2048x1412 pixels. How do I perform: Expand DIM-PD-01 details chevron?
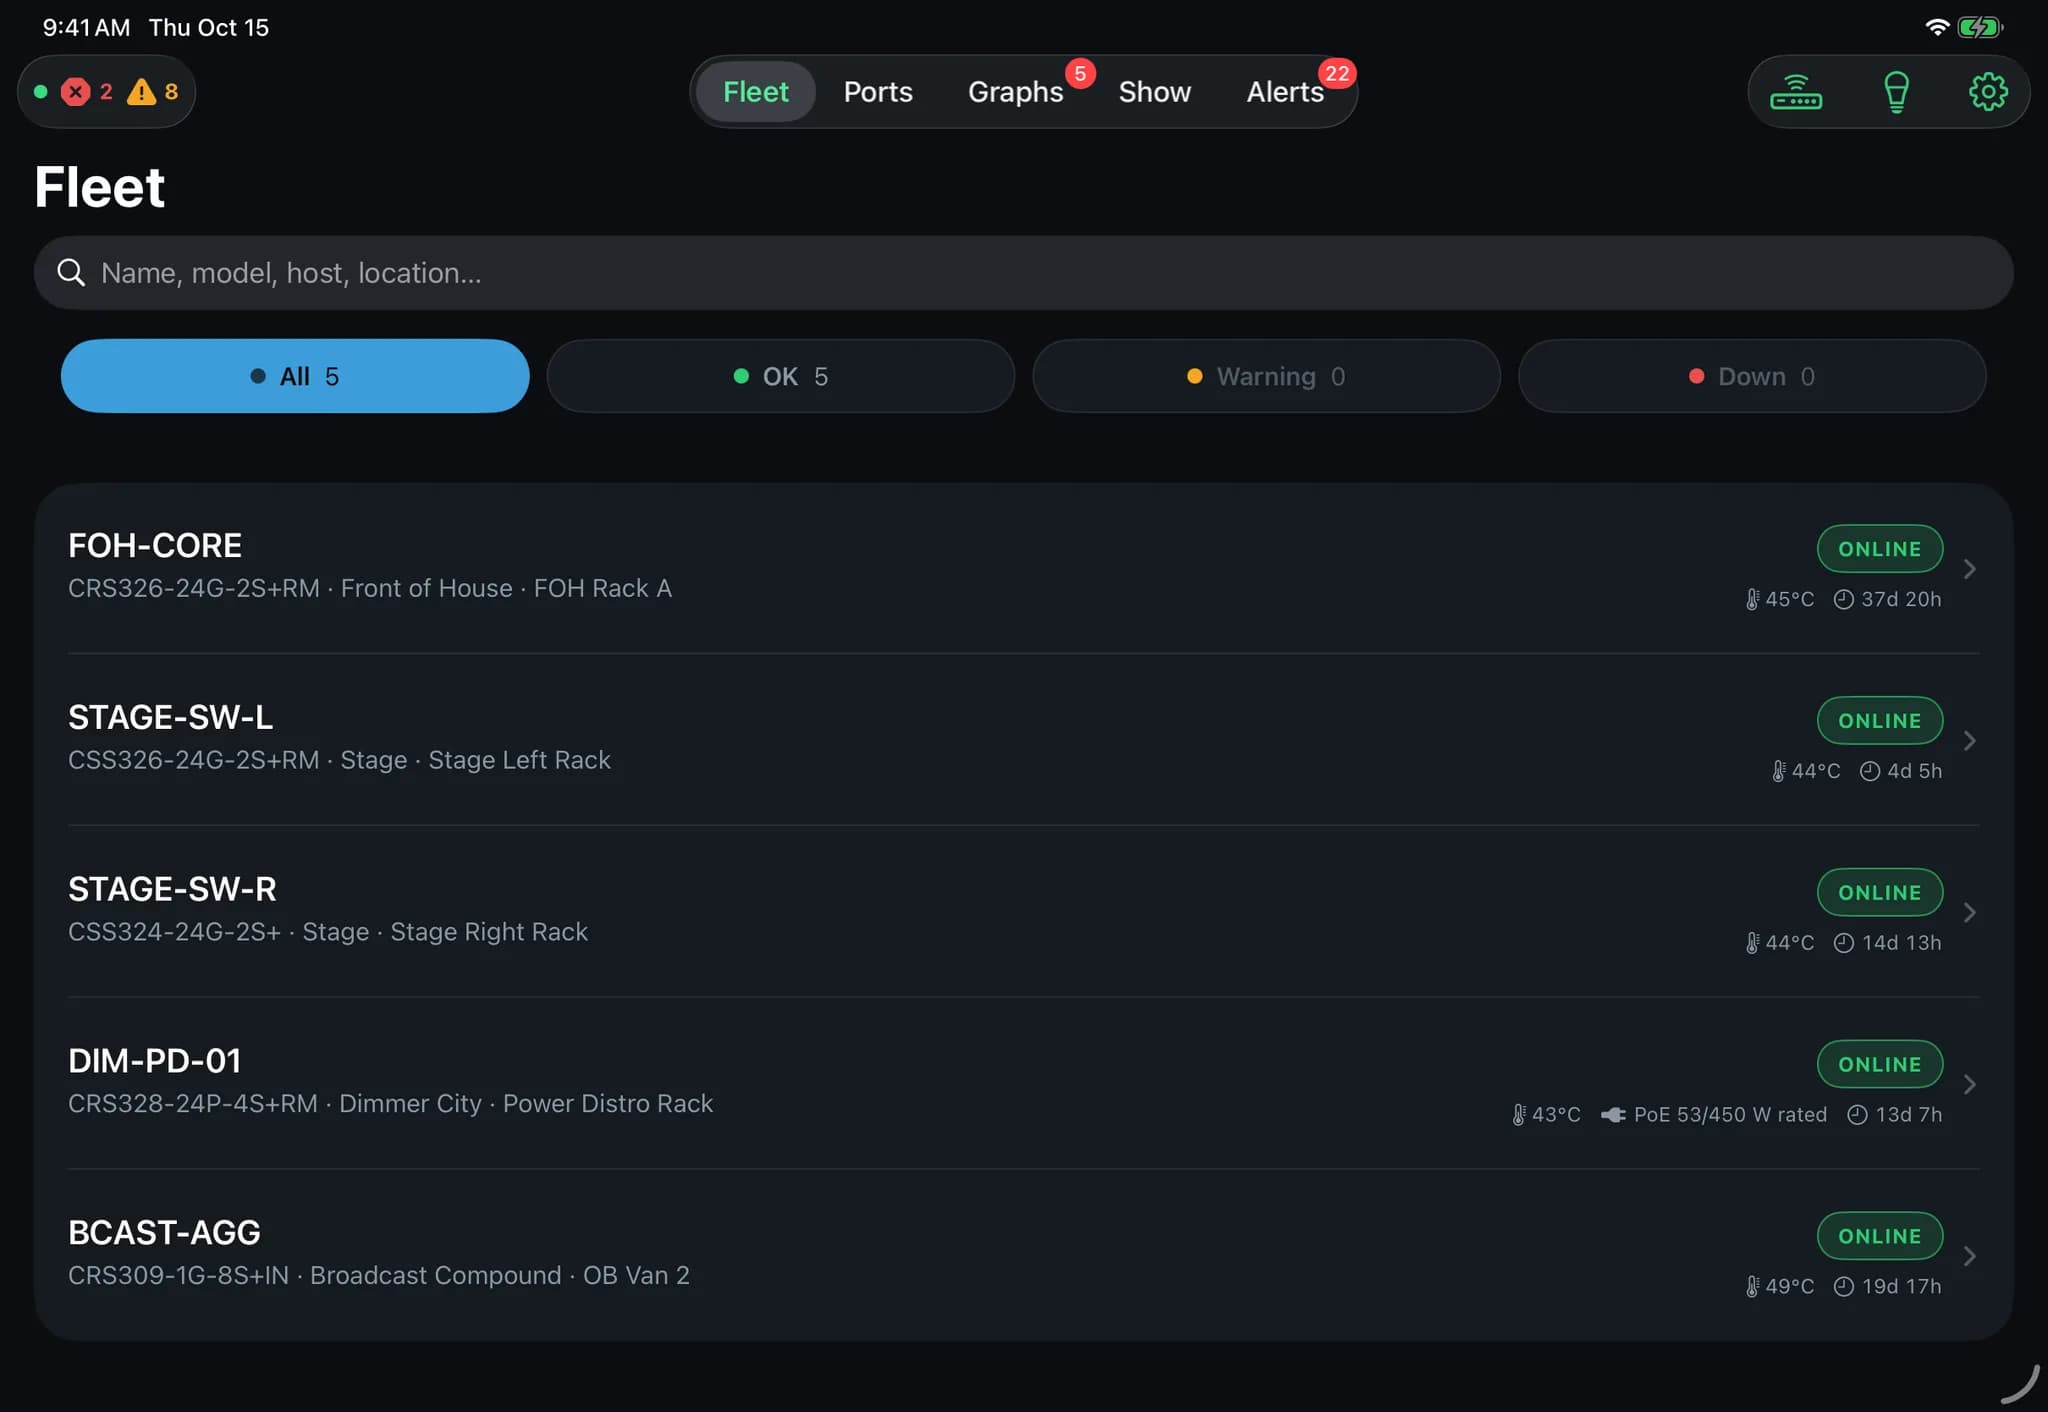click(x=1969, y=1085)
